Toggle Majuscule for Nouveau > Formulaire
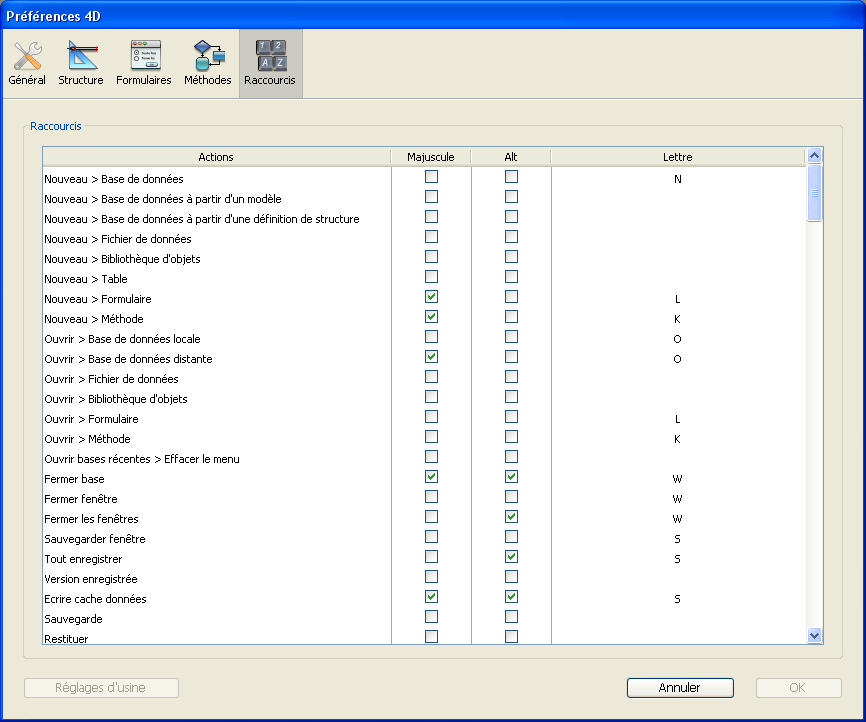 [431, 297]
